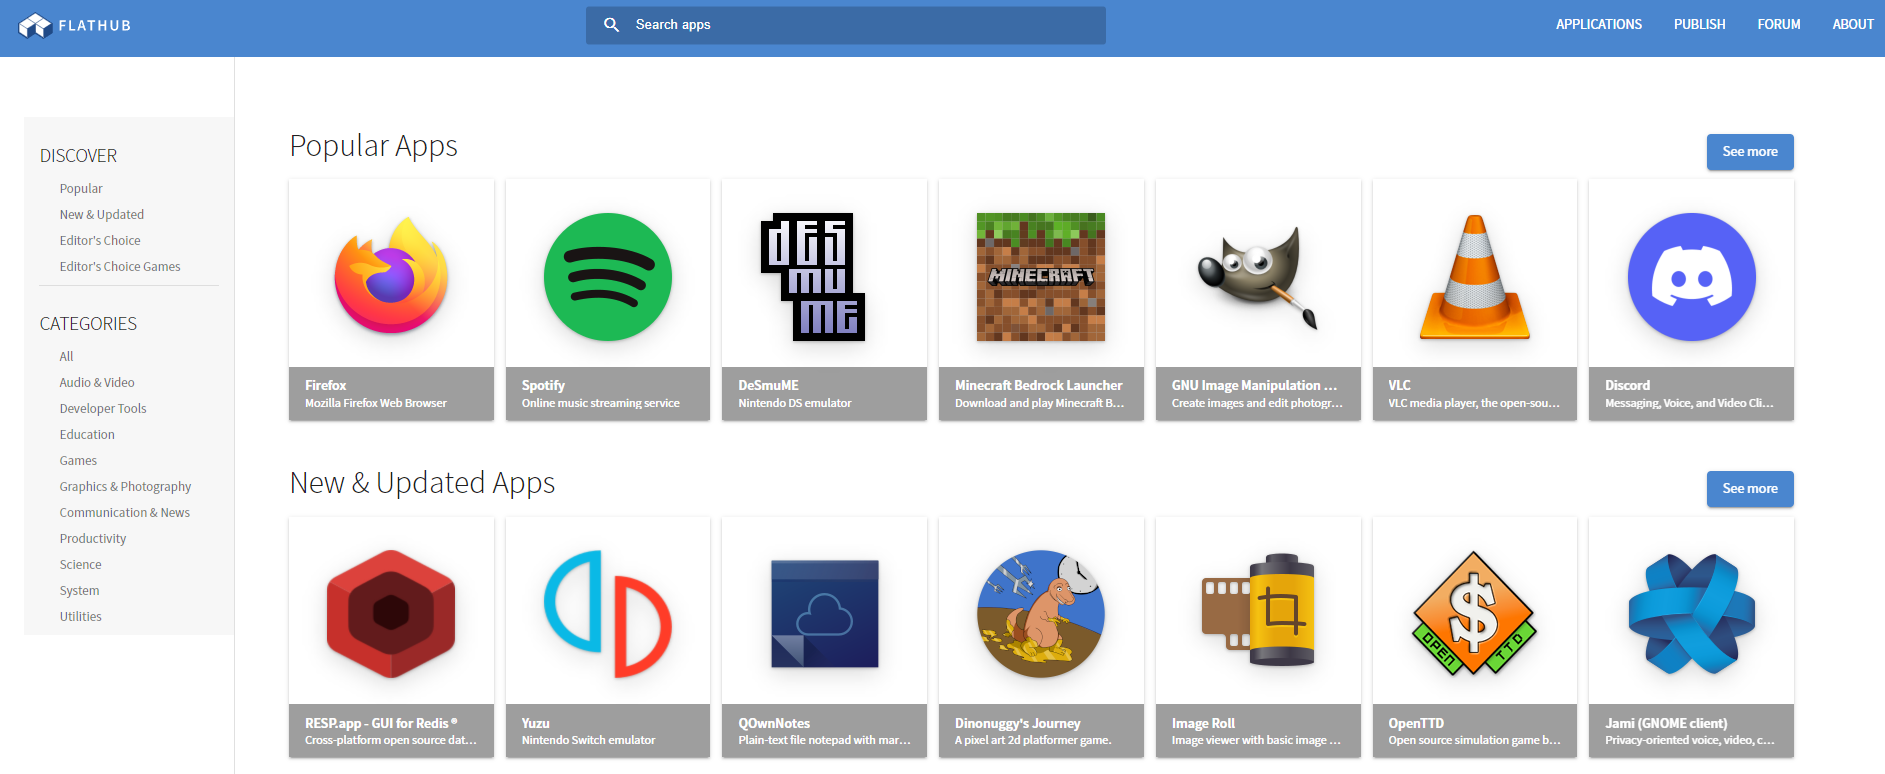This screenshot has width=1885, height=774.
Task: Open the GNU Image Manipulation Program icon
Action: pos(1258,277)
